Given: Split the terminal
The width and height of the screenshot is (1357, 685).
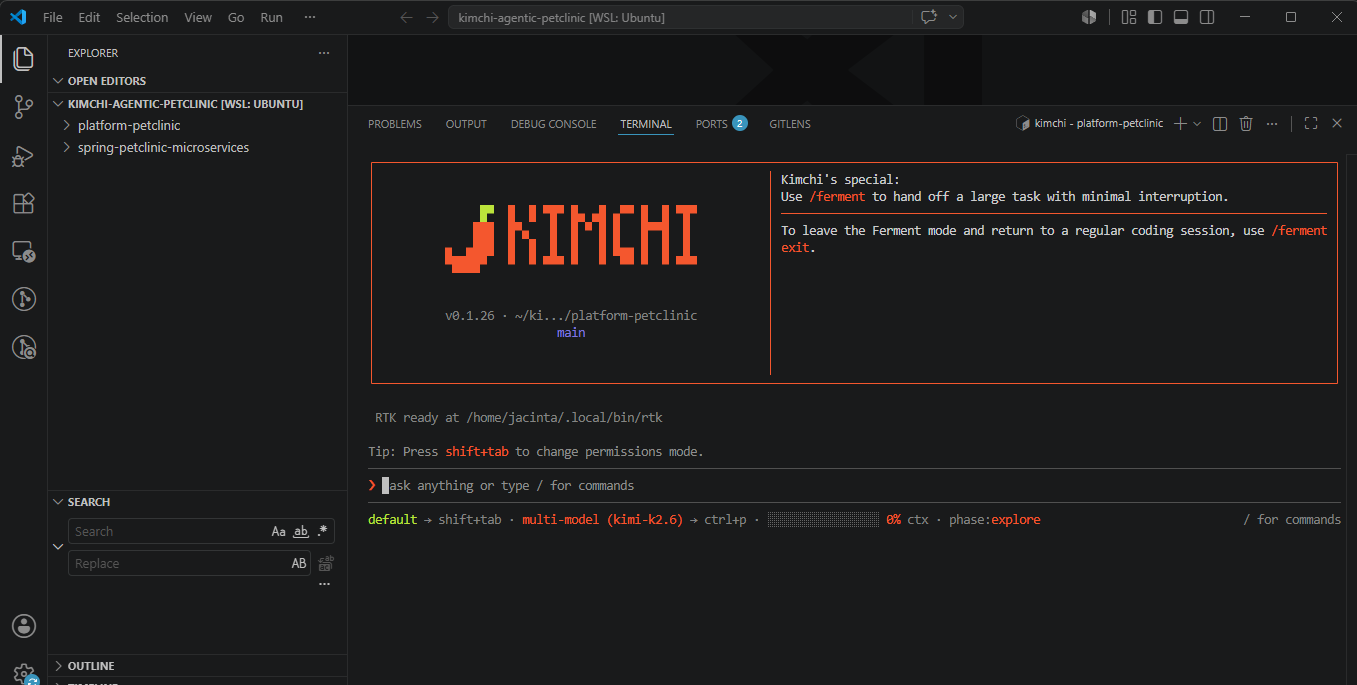Looking at the screenshot, I should tap(1220, 124).
